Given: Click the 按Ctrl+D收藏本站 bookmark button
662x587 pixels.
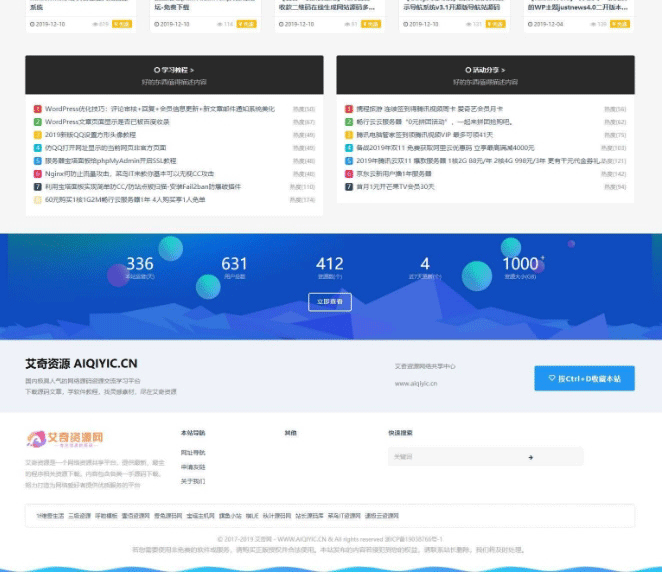Looking at the screenshot, I should coord(584,378).
